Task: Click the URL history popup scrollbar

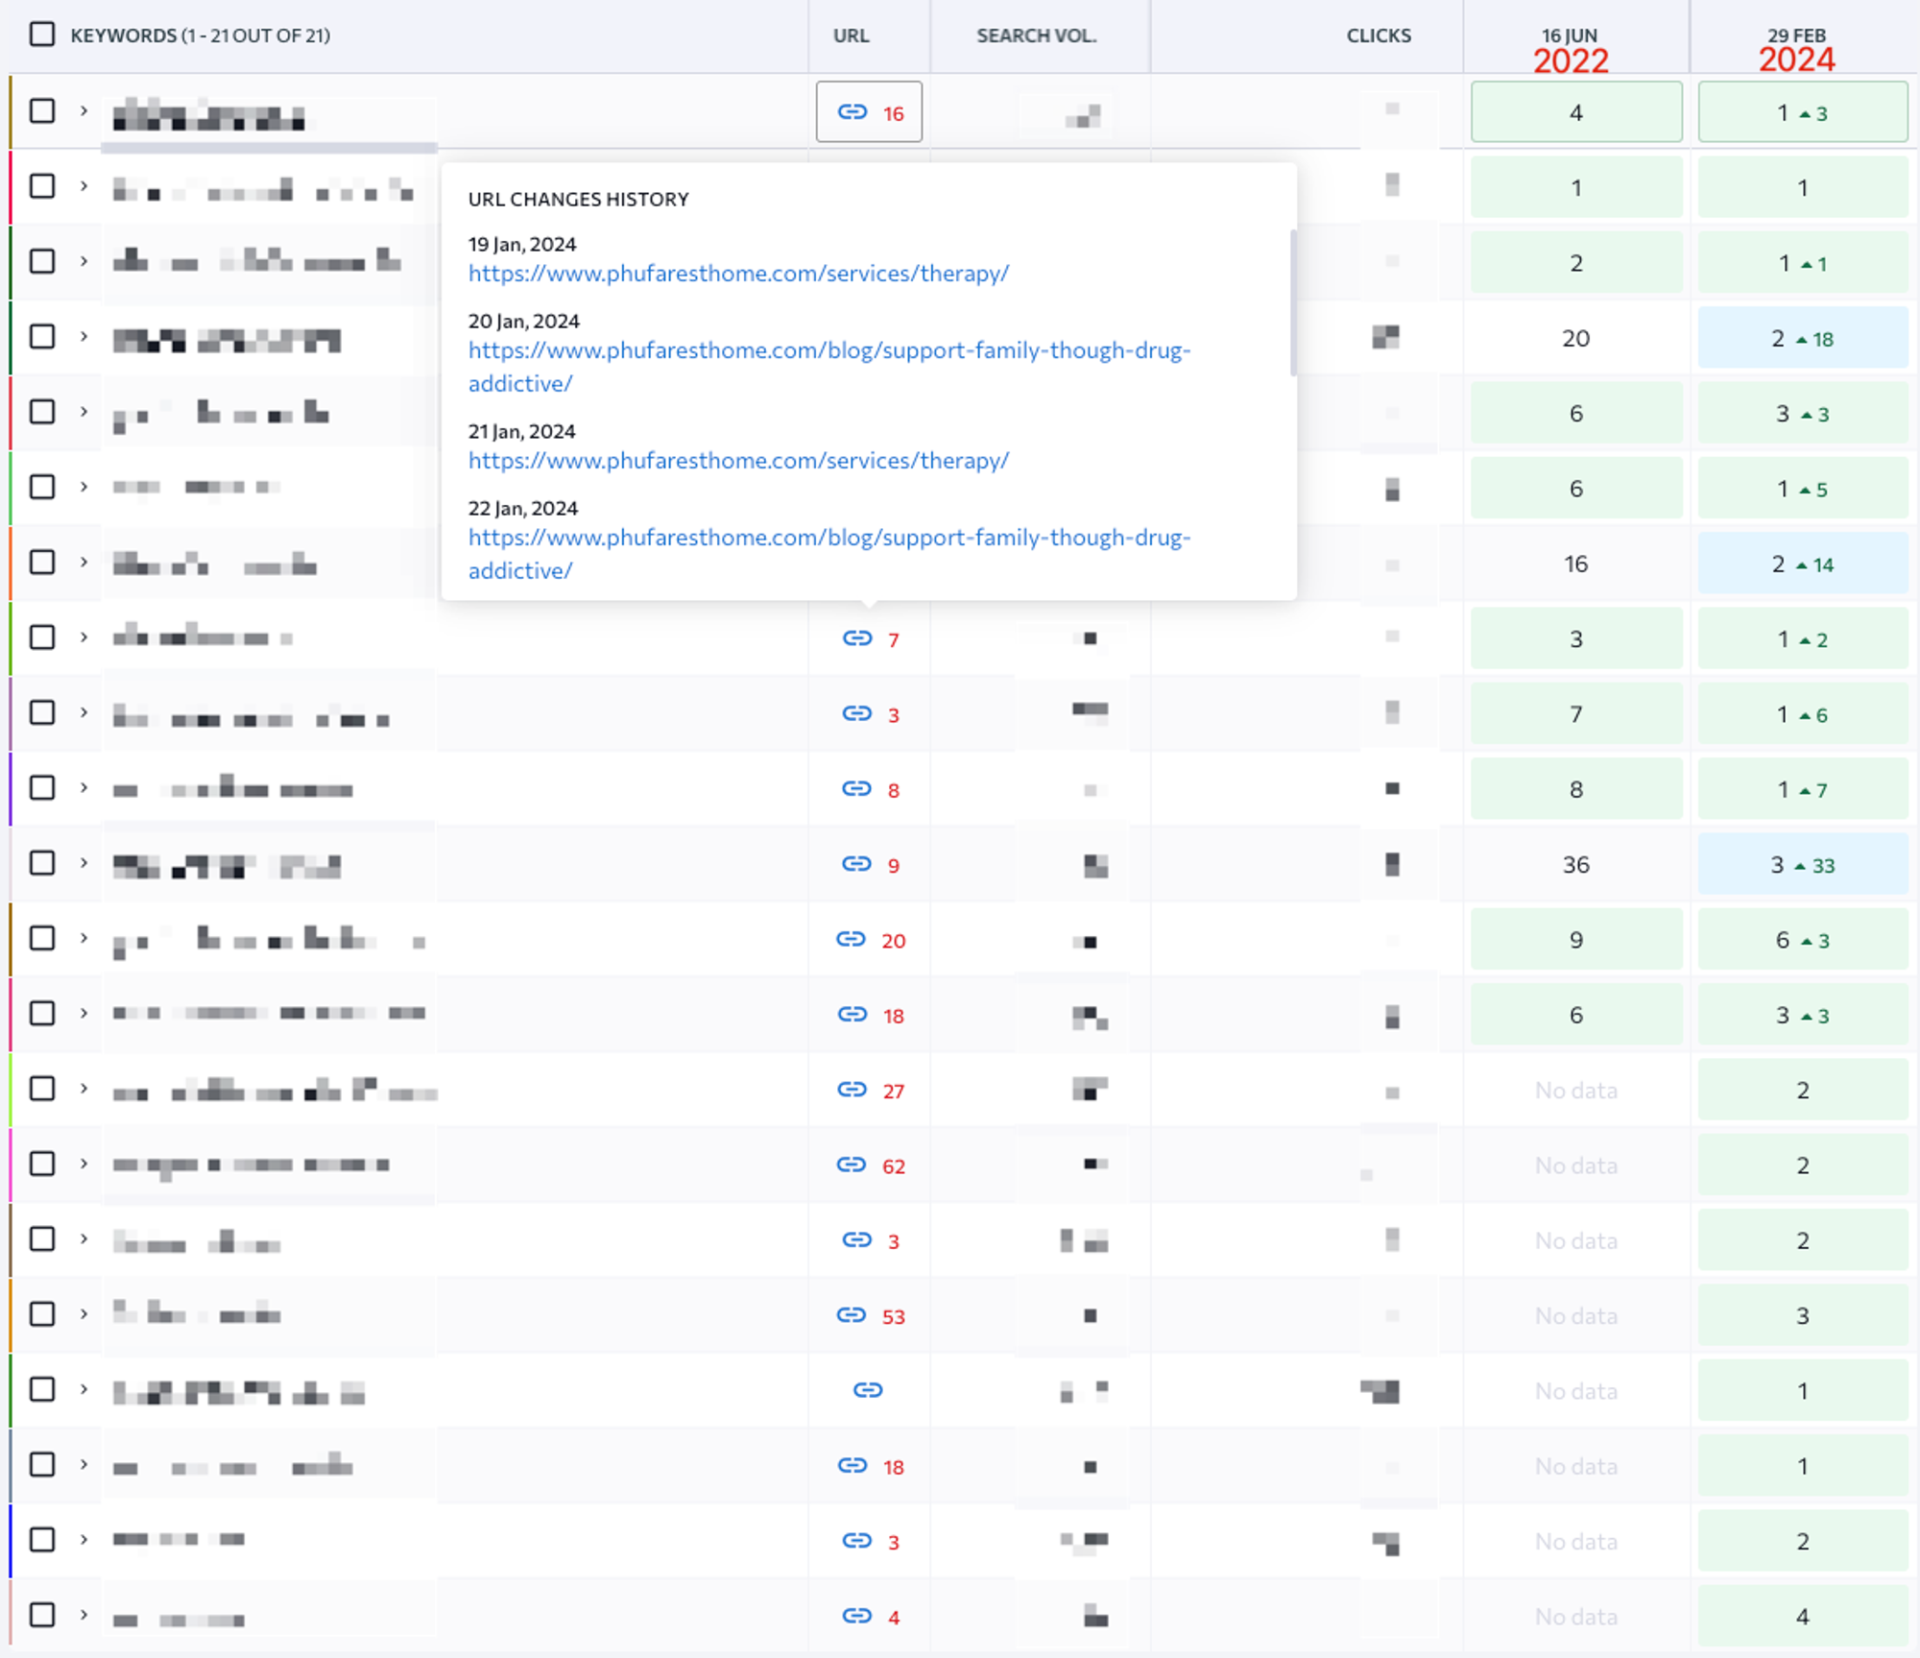Action: (x=1293, y=303)
